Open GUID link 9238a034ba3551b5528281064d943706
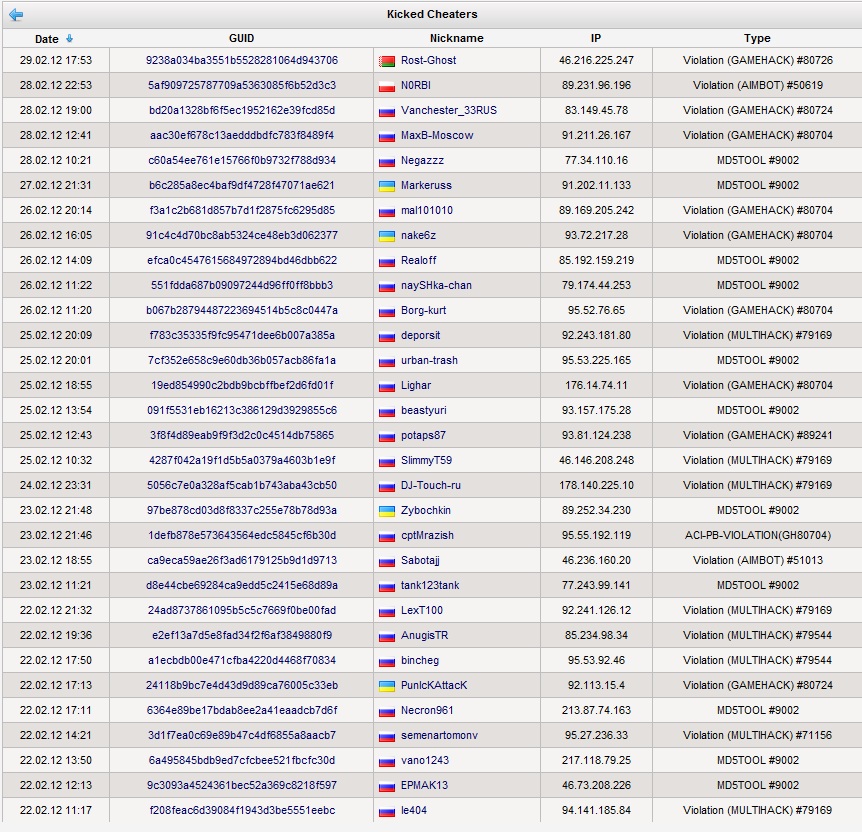 tap(241, 60)
